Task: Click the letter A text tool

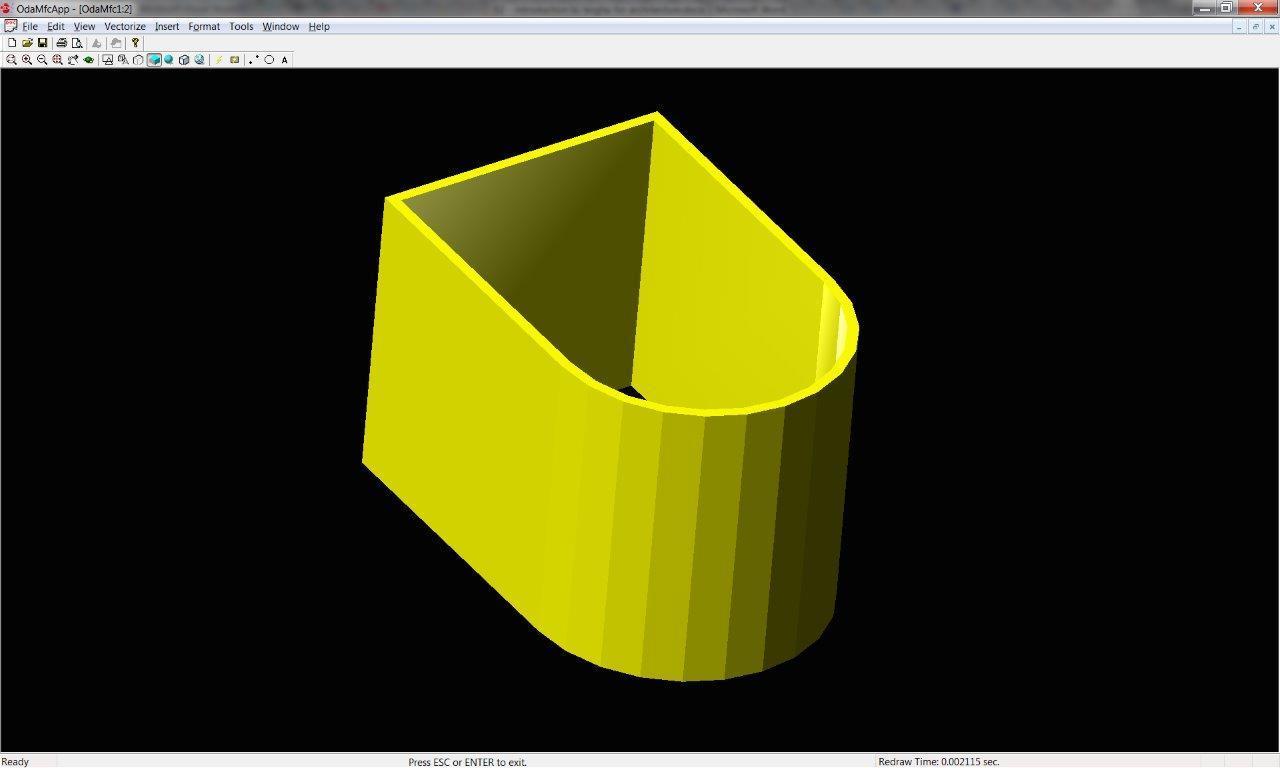Action: coord(284,60)
